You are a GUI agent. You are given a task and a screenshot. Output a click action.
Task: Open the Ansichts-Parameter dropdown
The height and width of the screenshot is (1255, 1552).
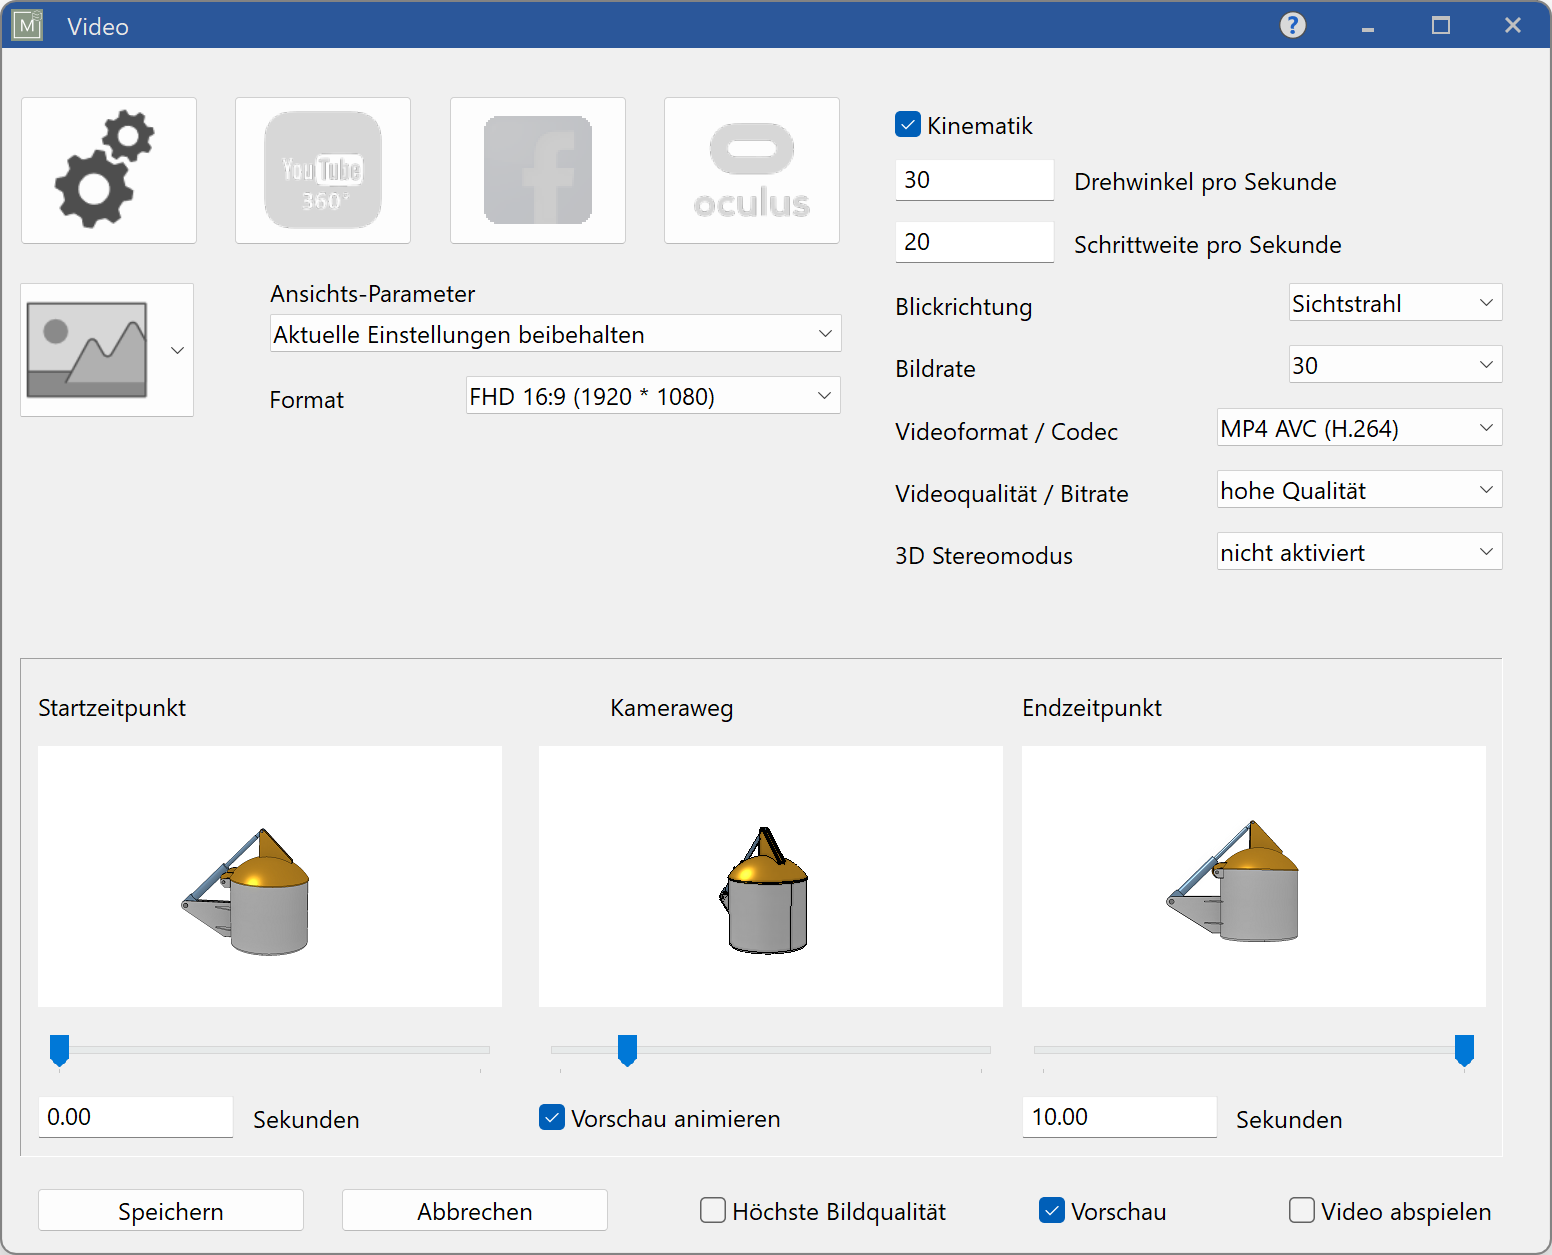point(555,333)
